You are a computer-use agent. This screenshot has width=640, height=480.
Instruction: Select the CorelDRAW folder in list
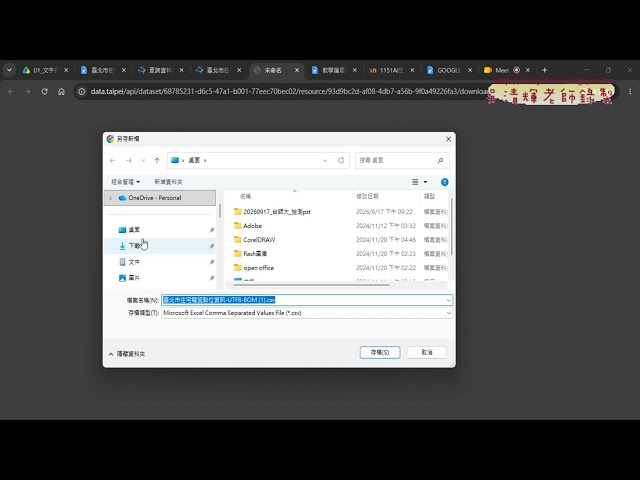click(259, 240)
